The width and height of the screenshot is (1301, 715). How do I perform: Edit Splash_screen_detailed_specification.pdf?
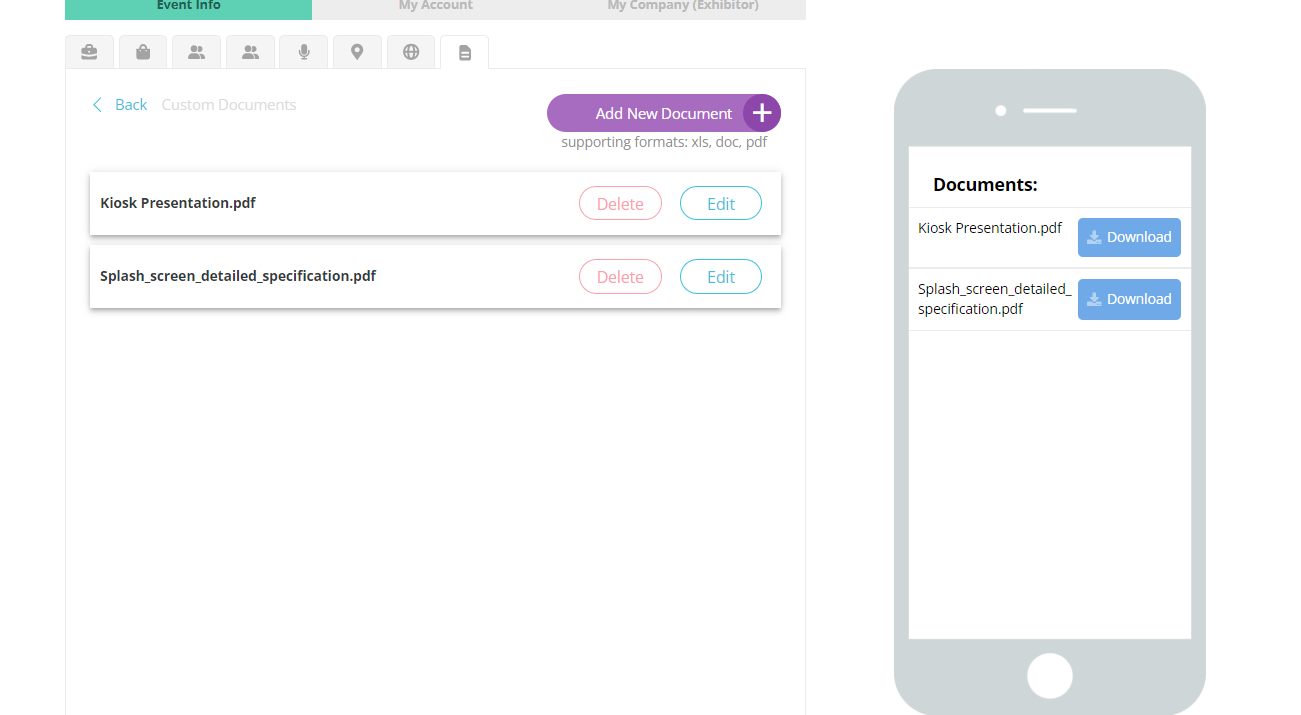720,277
